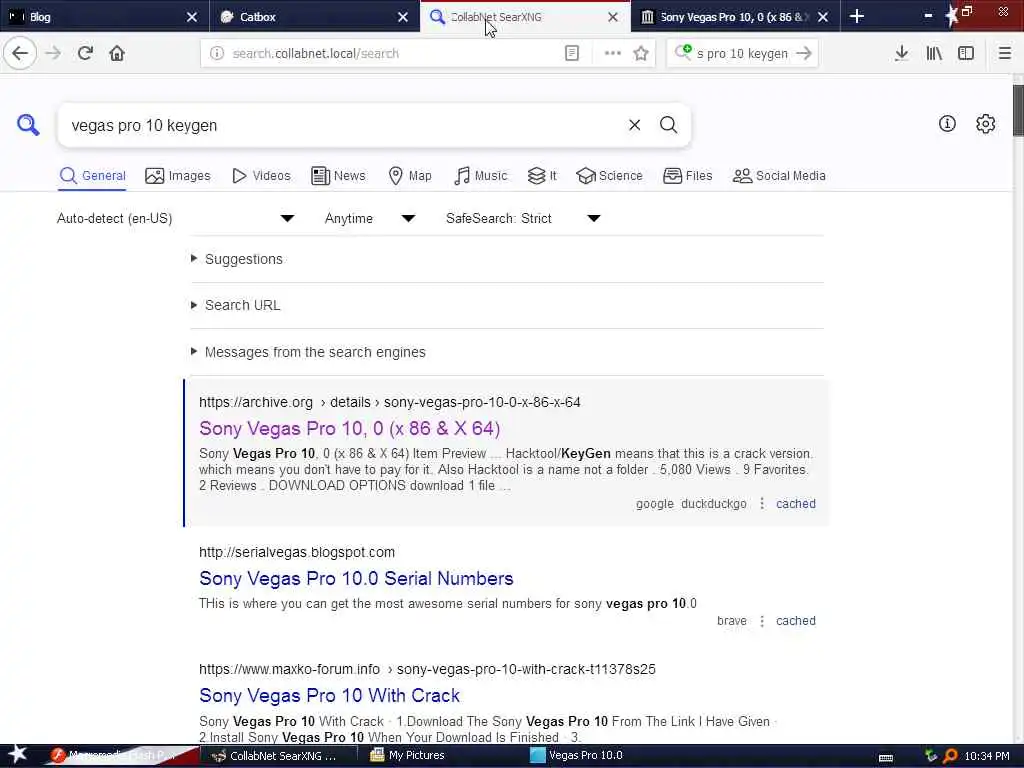Open the SafeSearch Strict dropdown
This screenshot has height=768, width=1024.
[x=523, y=218]
